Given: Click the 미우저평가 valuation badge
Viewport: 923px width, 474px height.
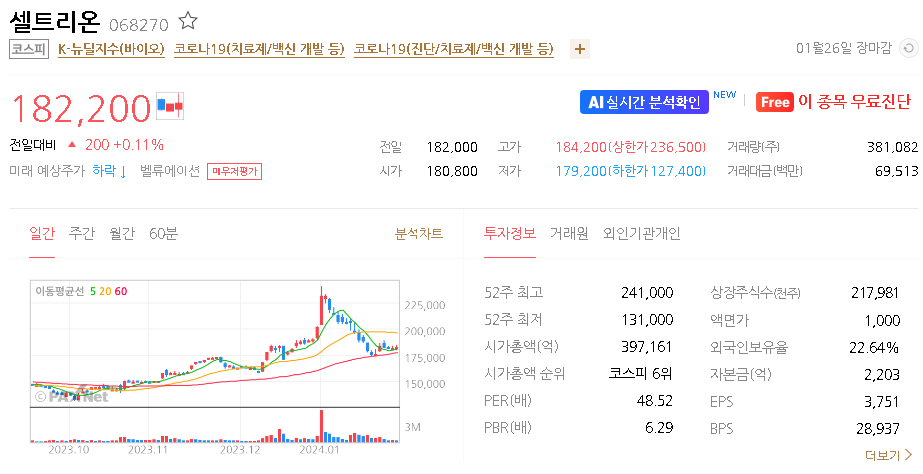Looking at the screenshot, I should [x=234, y=171].
